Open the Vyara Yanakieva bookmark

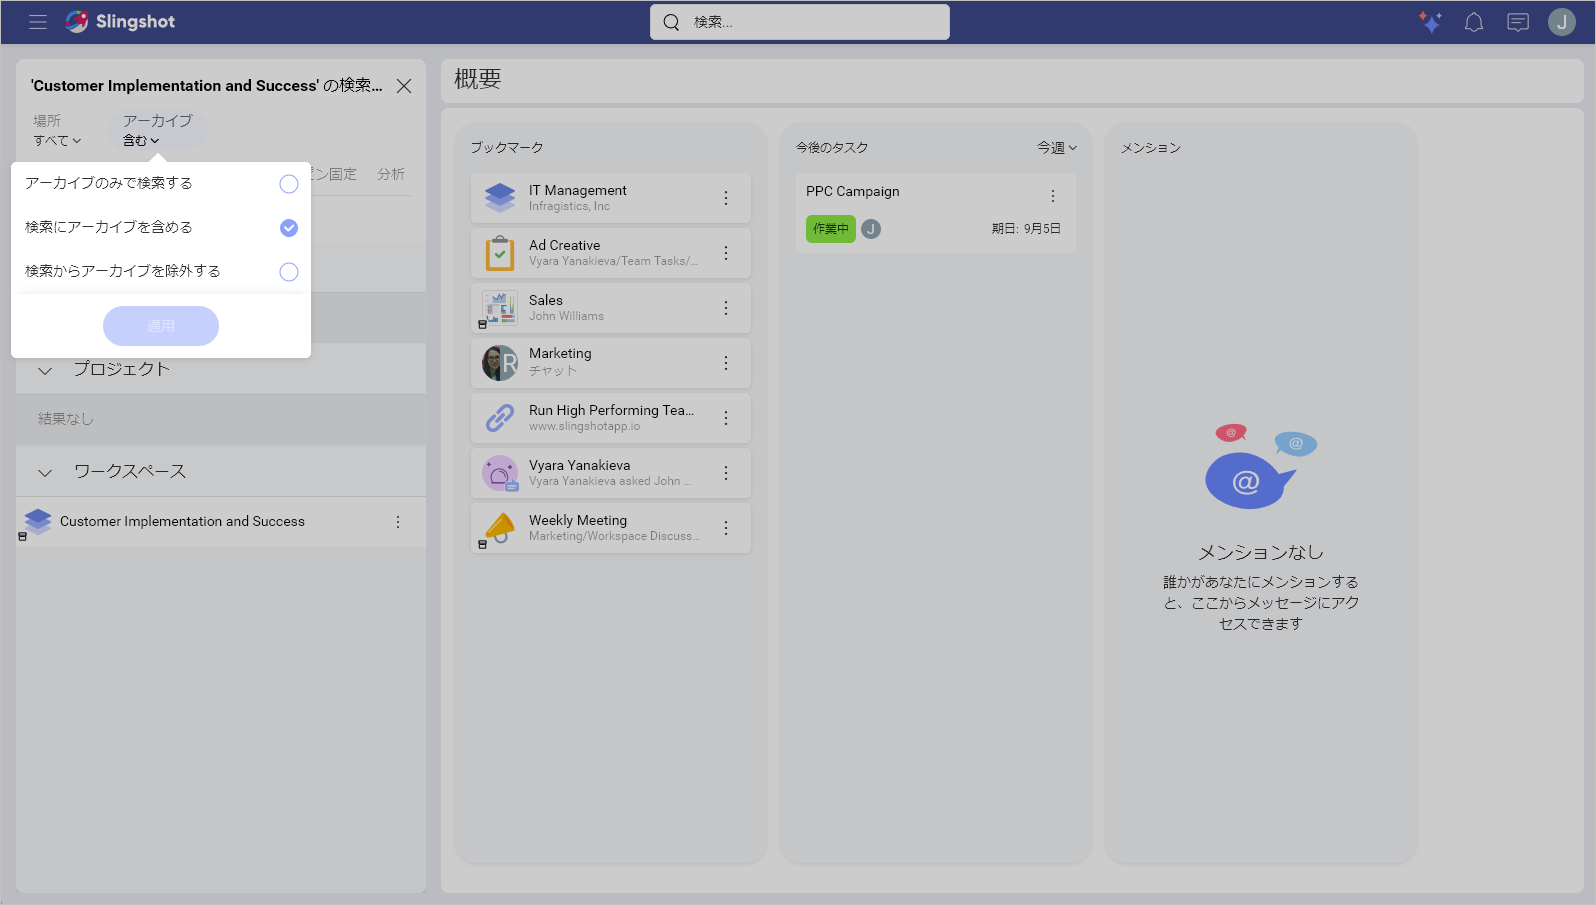coord(611,473)
